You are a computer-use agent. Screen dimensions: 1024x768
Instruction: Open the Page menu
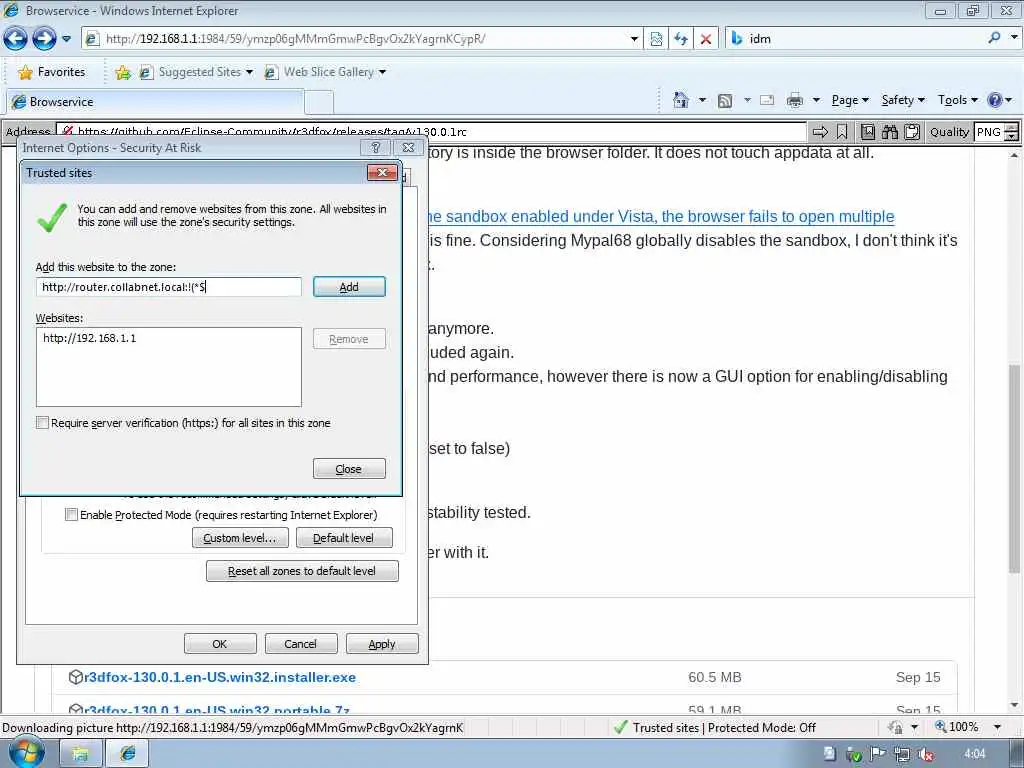(850, 100)
